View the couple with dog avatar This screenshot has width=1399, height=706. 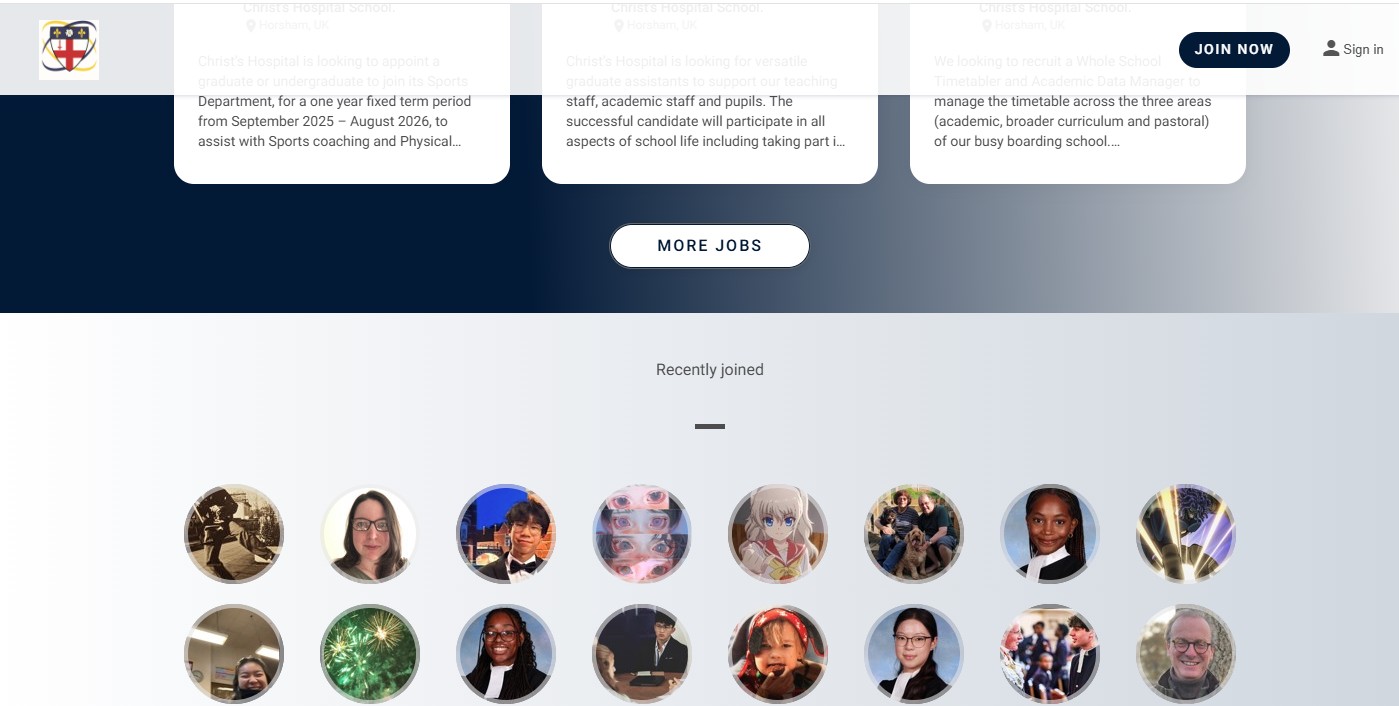coord(914,534)
